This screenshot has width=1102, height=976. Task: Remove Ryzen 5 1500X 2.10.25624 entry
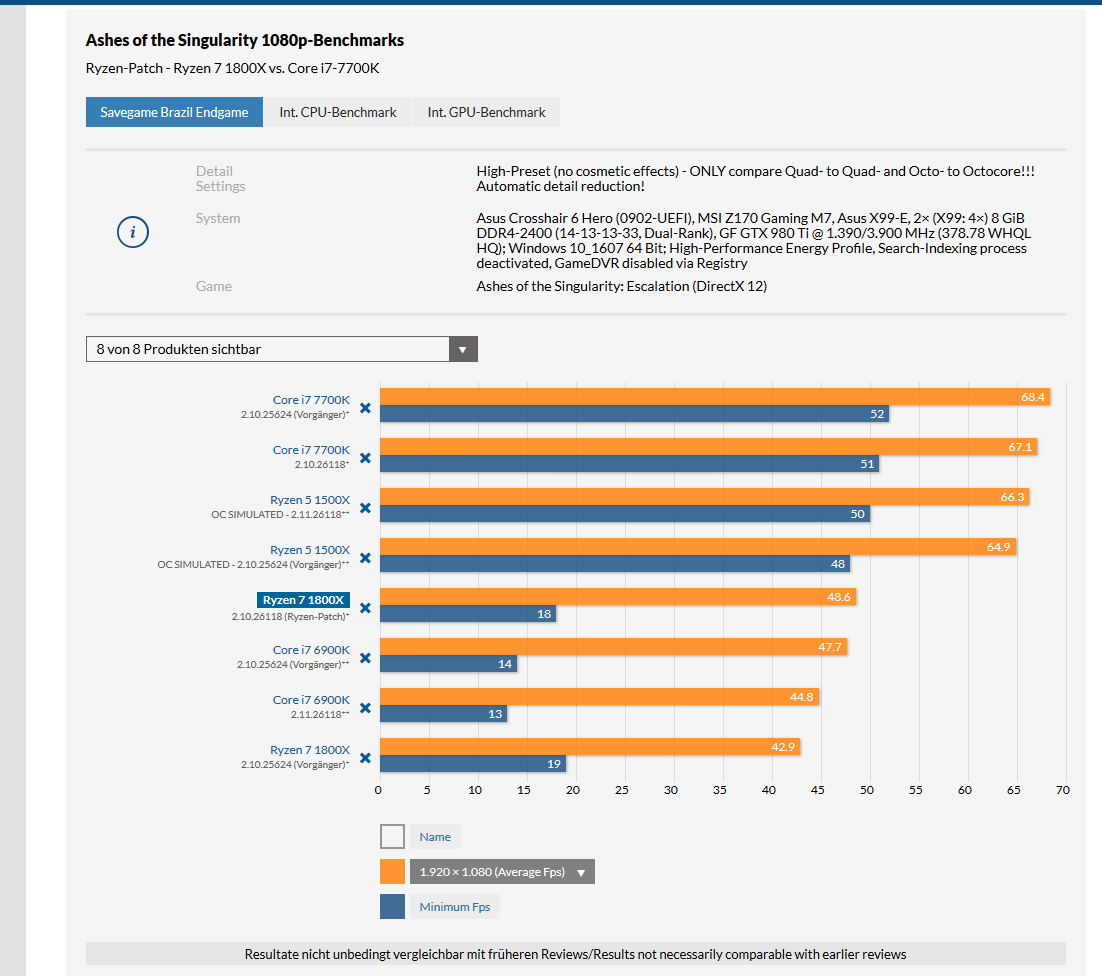(365, 557)
